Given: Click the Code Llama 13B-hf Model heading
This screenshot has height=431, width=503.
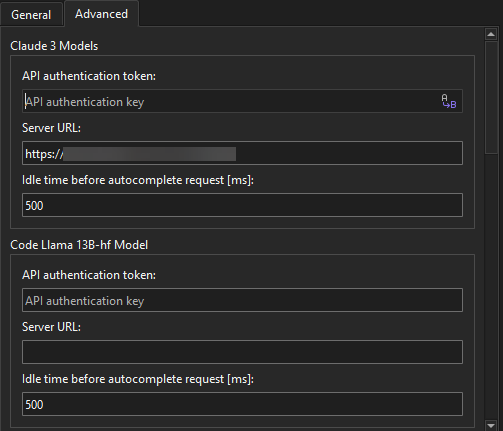Looking at the screenshot, I should point(79,245).
